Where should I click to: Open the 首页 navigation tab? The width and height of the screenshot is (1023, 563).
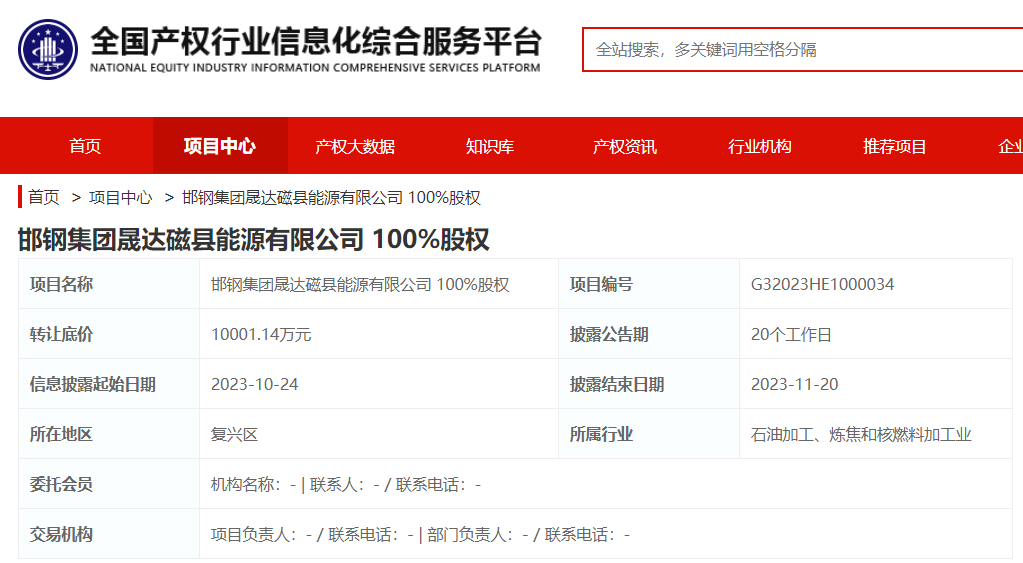[x=85, y=146]
